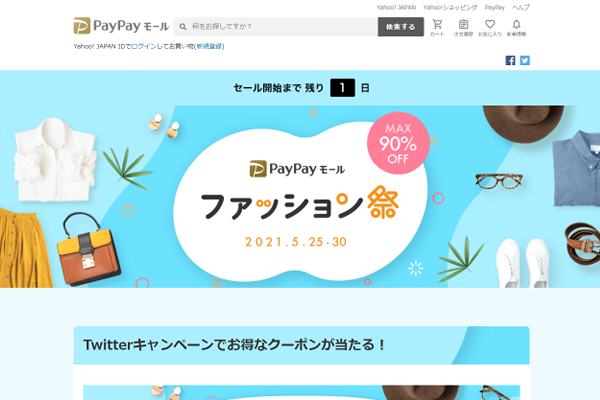The image size is (600, 400).
Task: Open the PayPay link in top bar
Action: pyautogui.click(x=494, y=7)
